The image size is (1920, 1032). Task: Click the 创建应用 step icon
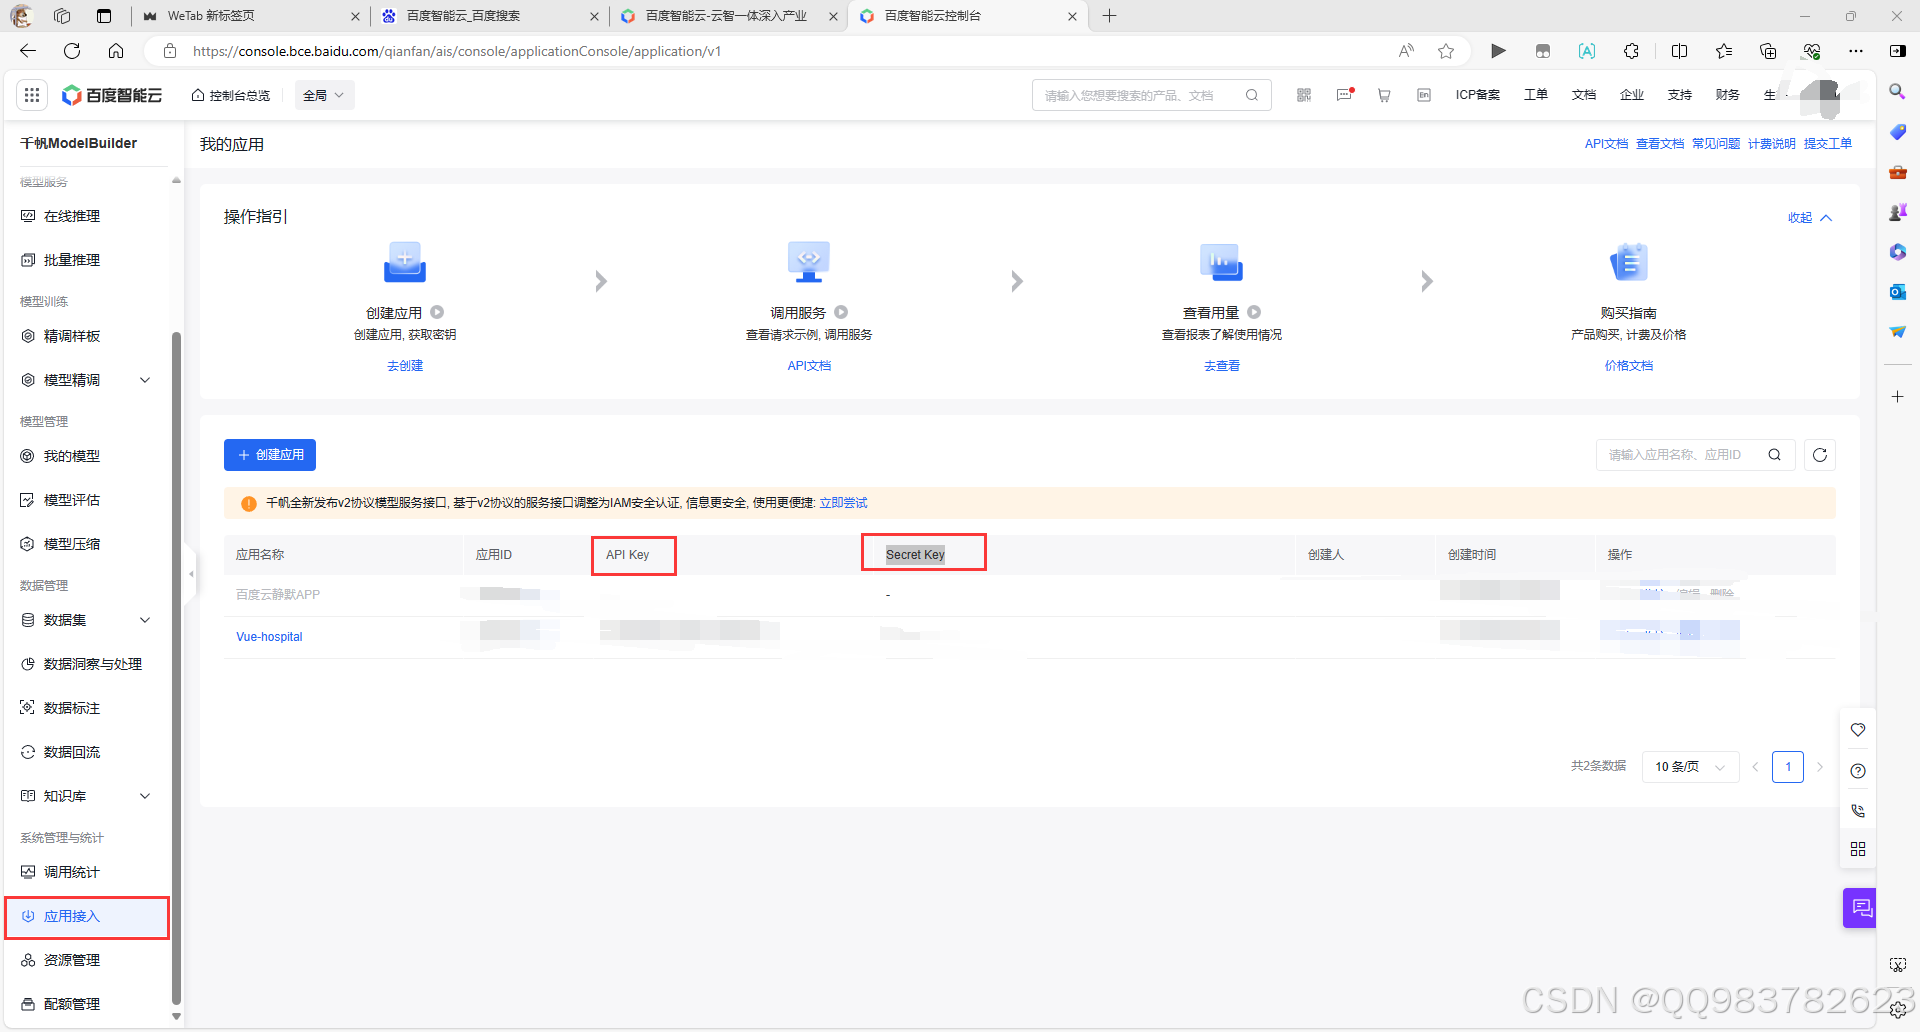(x=405, y=263)
